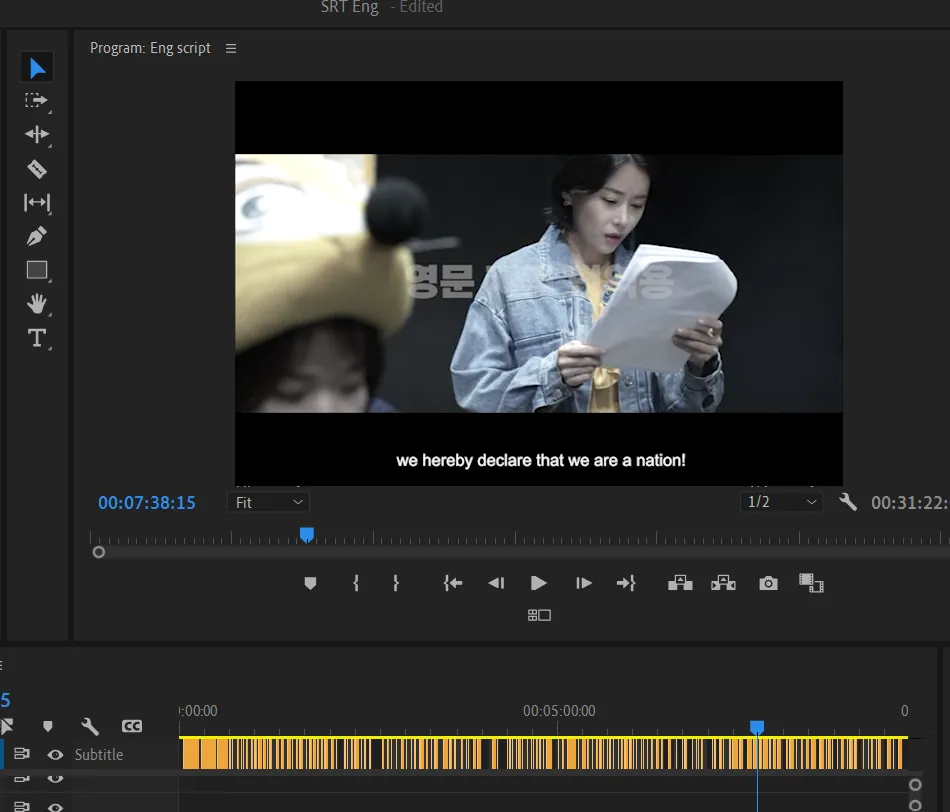
Task: Click the Extract button
Action: 723,583
